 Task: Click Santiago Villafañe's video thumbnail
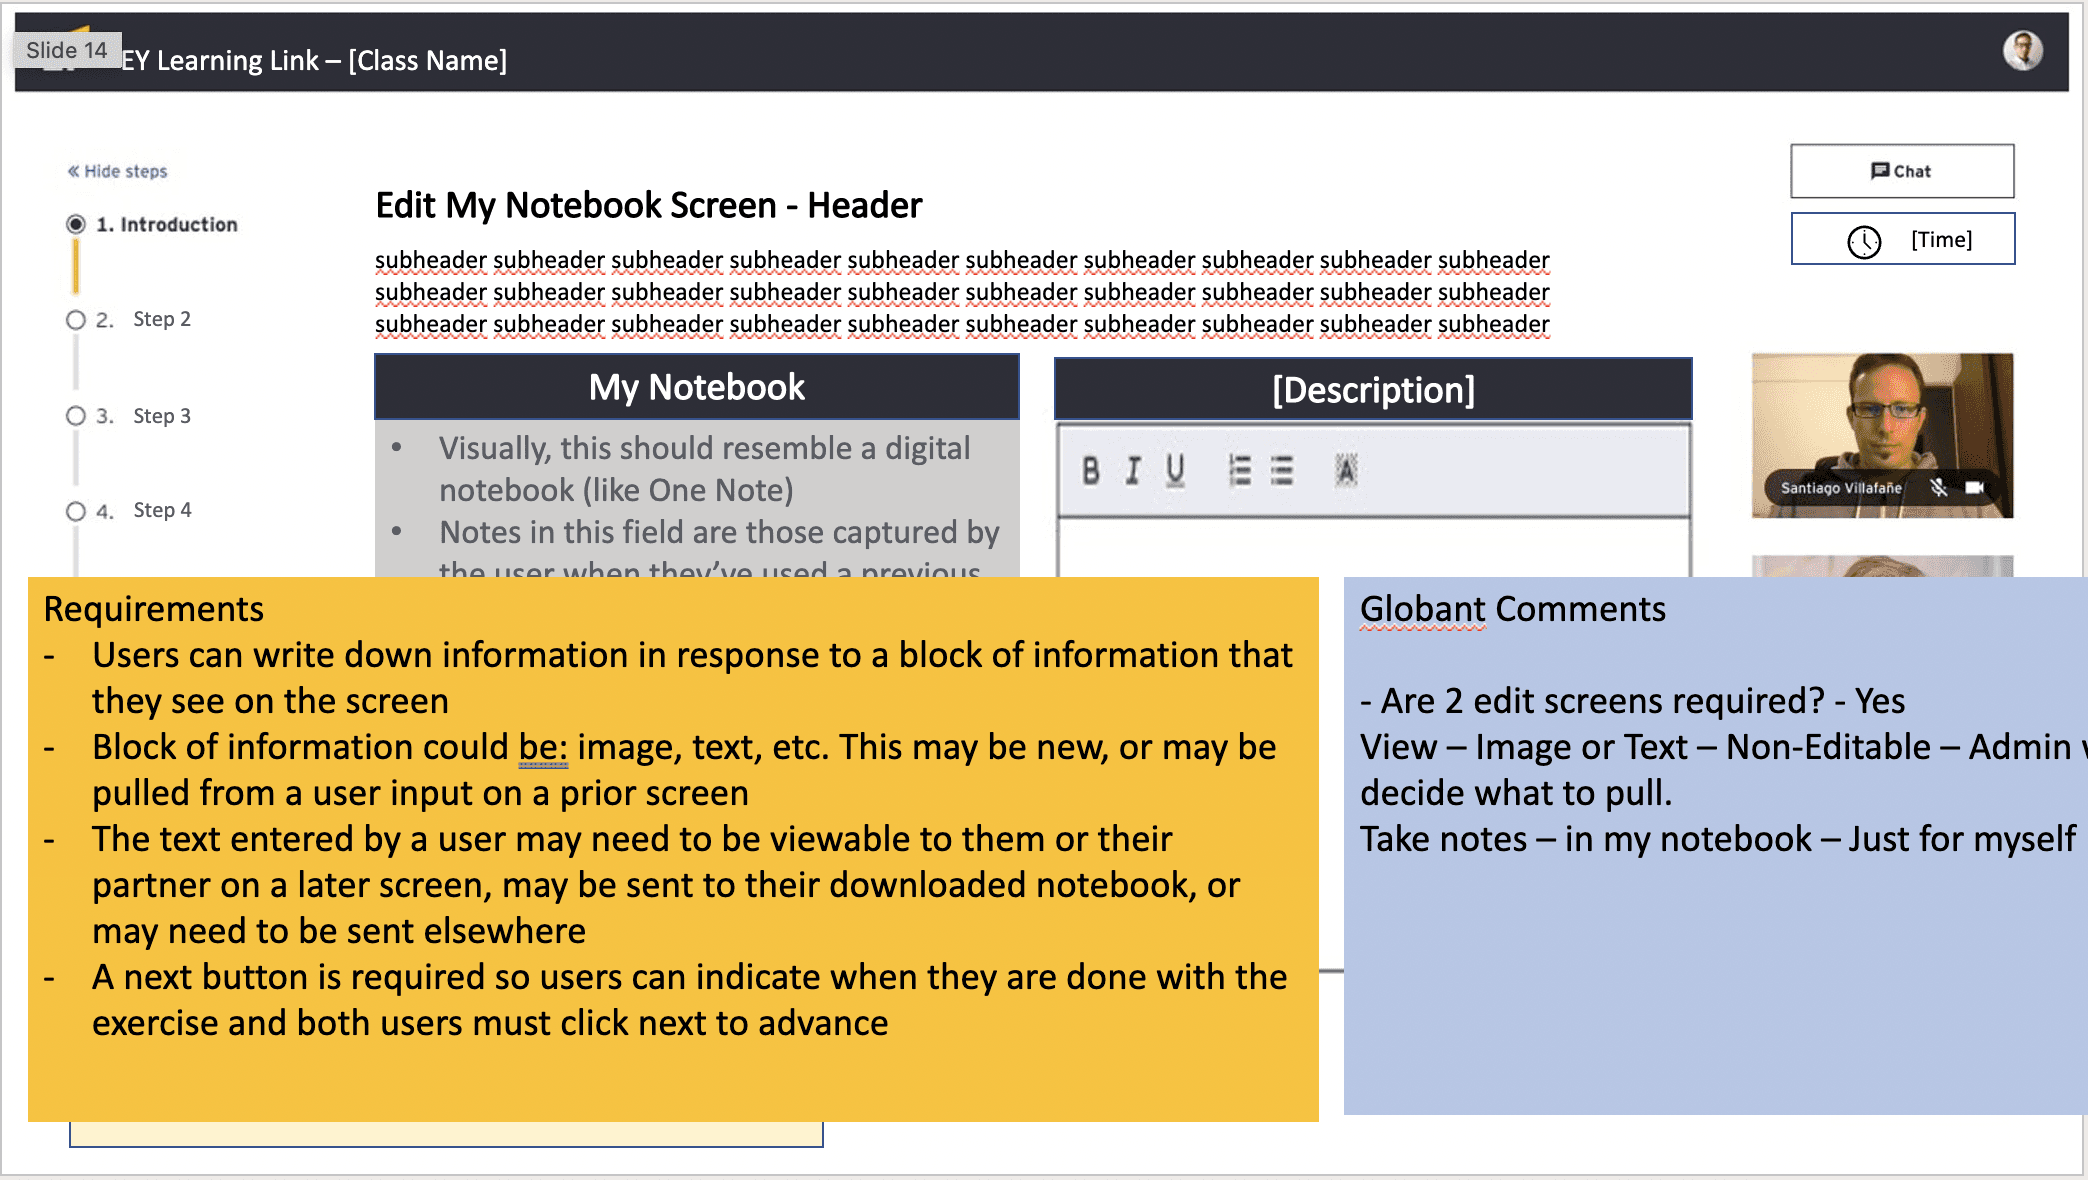pos(1881,420)
